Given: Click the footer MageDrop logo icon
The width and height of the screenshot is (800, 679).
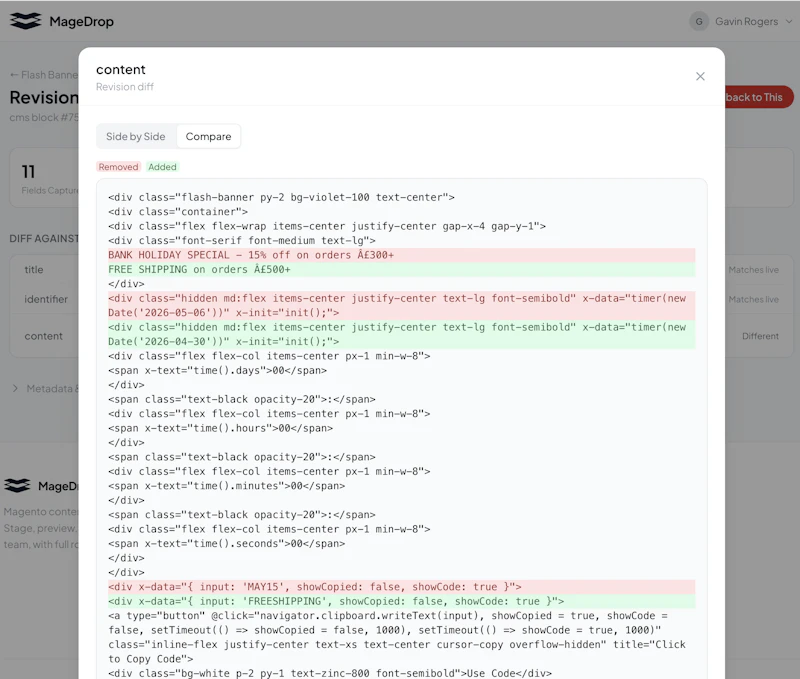Looking at the screenshot, I should (x=17, y=486).
